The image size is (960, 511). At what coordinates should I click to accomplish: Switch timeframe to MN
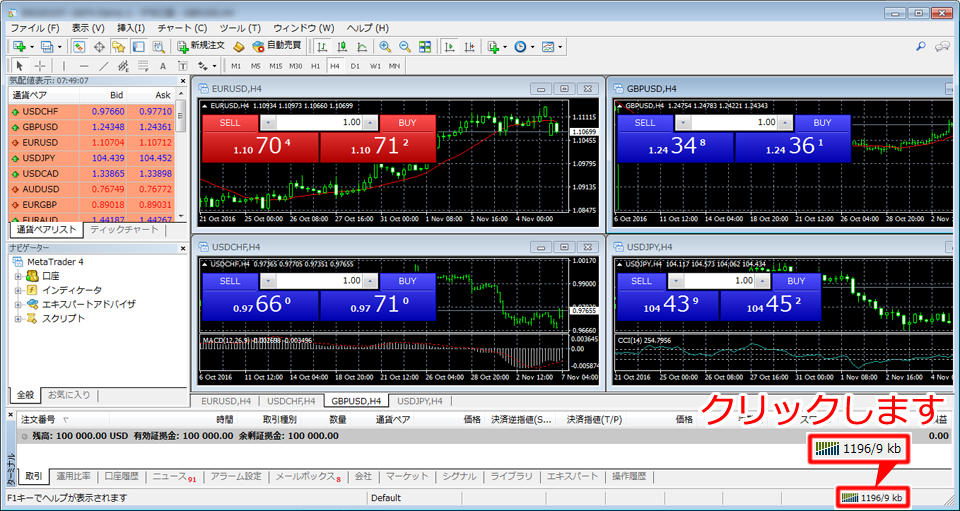[x=394, y=65]
